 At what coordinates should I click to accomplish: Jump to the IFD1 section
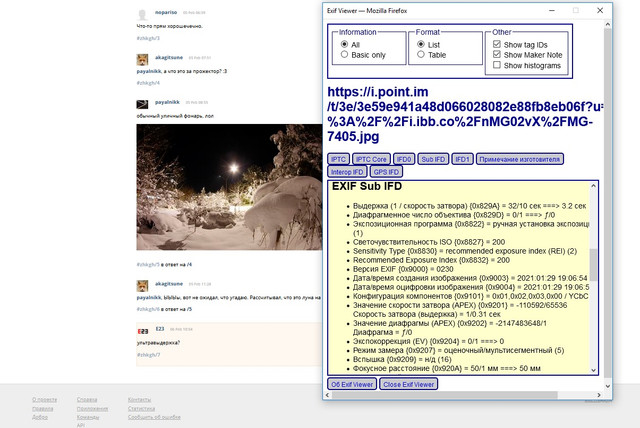point(462,159)
